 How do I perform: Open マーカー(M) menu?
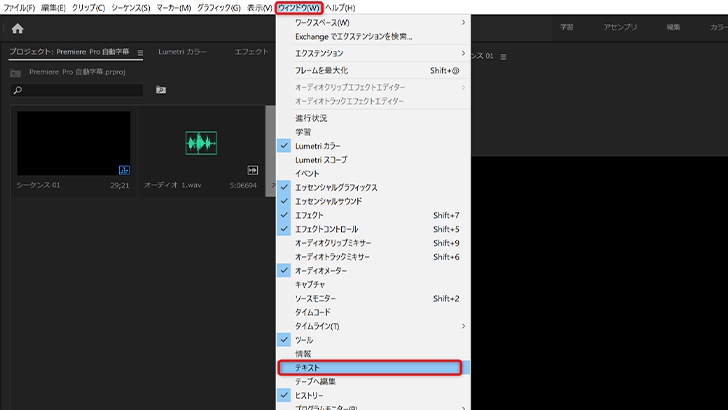tap(174, 8)
